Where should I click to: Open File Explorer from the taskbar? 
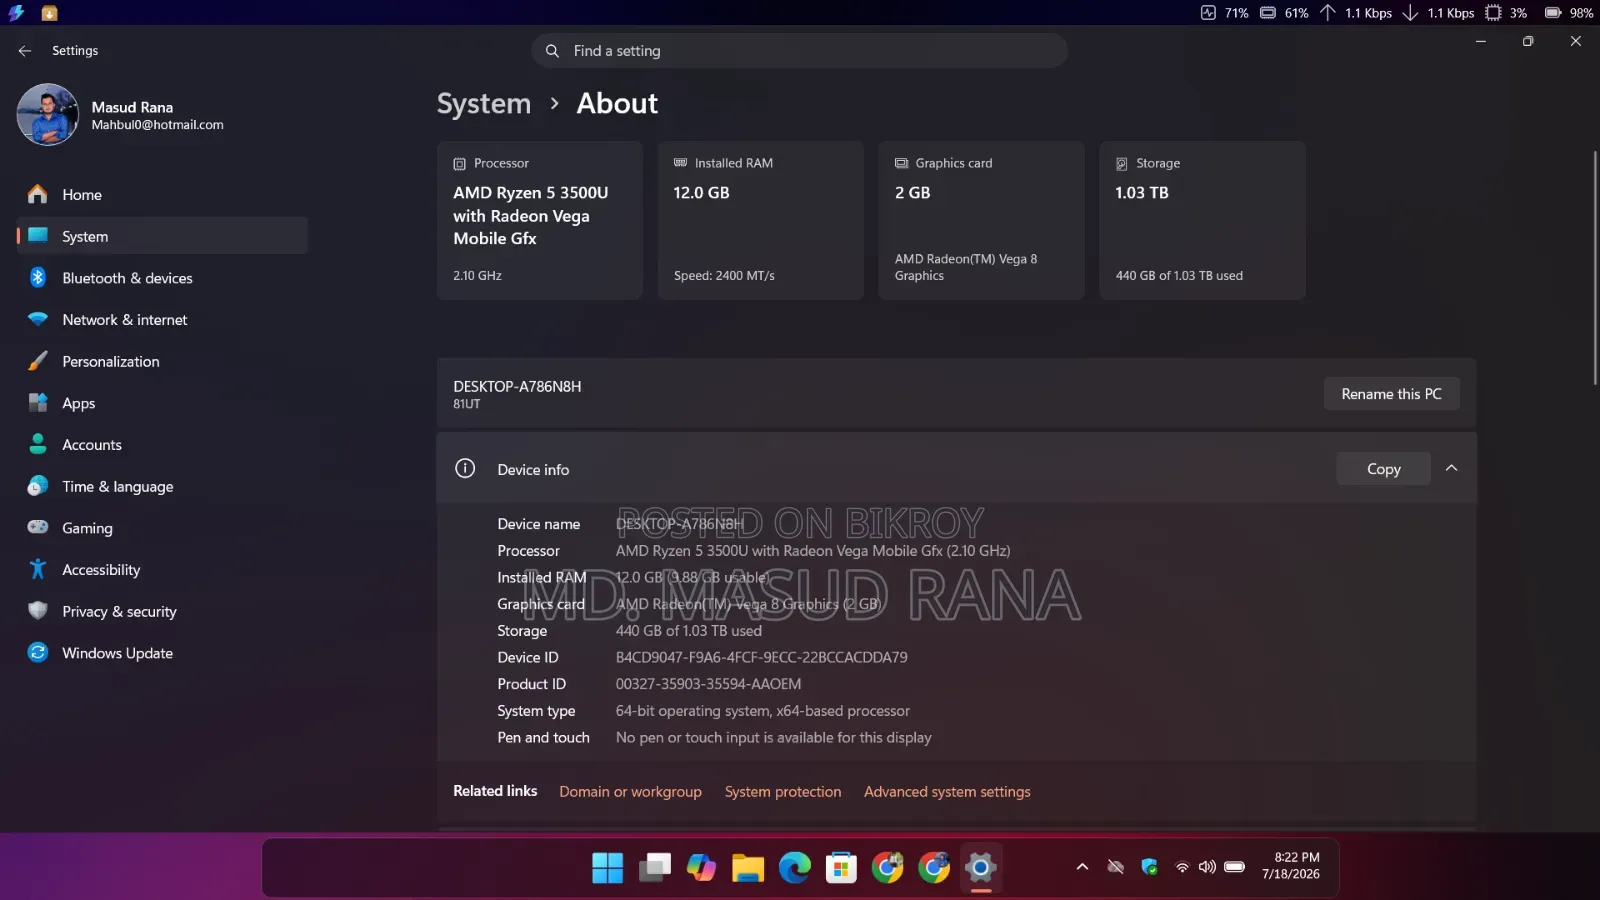748,868
